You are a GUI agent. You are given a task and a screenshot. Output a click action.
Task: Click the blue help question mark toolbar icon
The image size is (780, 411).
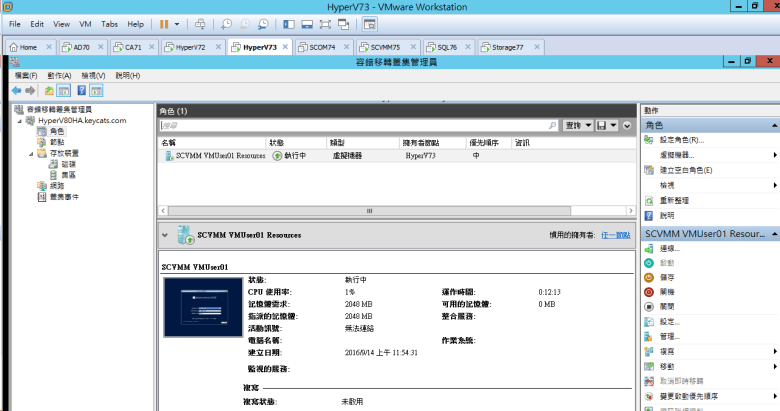click(81, 90)
